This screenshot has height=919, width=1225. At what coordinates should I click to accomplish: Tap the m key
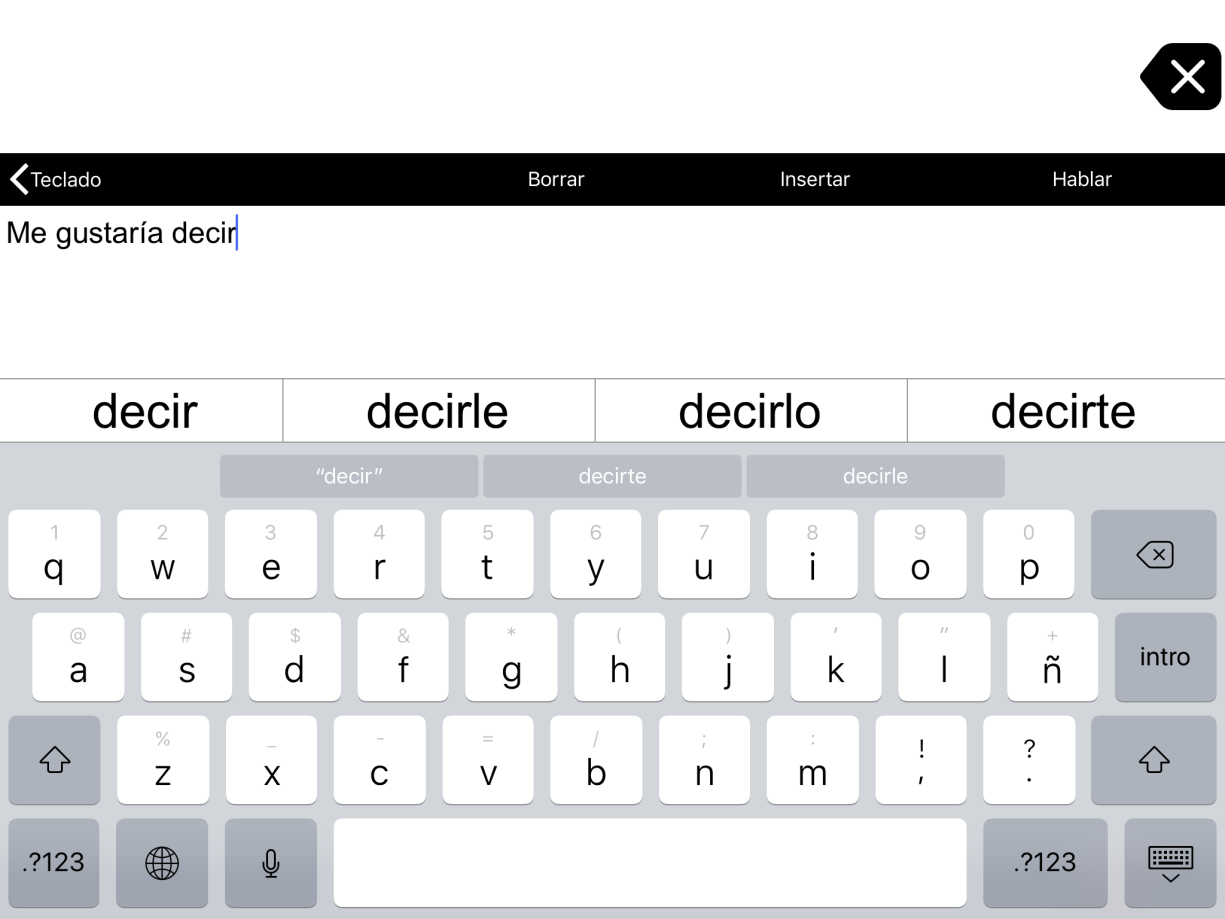[x=812, y=760]
